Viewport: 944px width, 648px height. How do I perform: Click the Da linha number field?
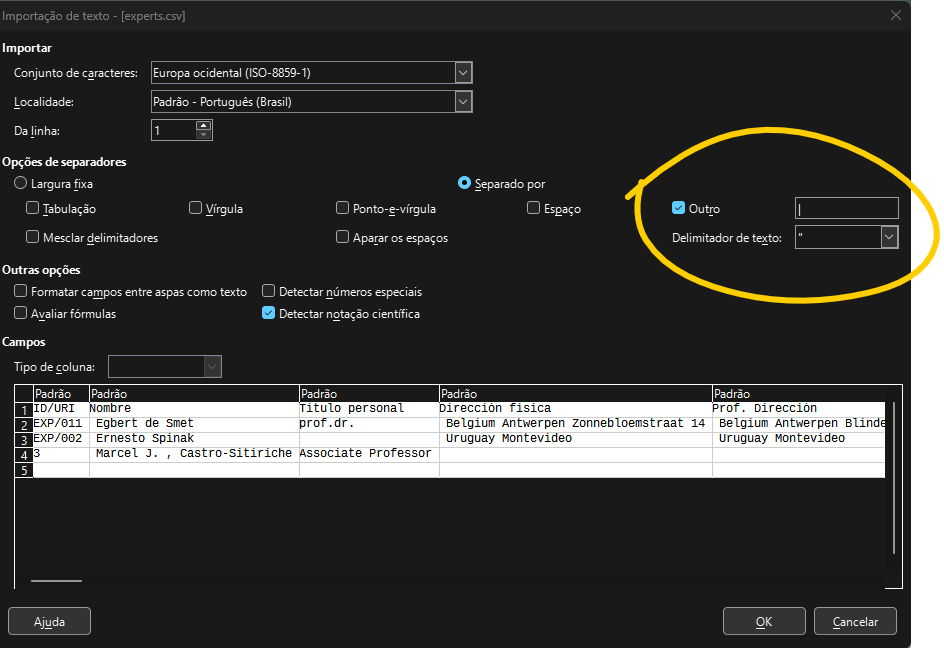(173, 130)
